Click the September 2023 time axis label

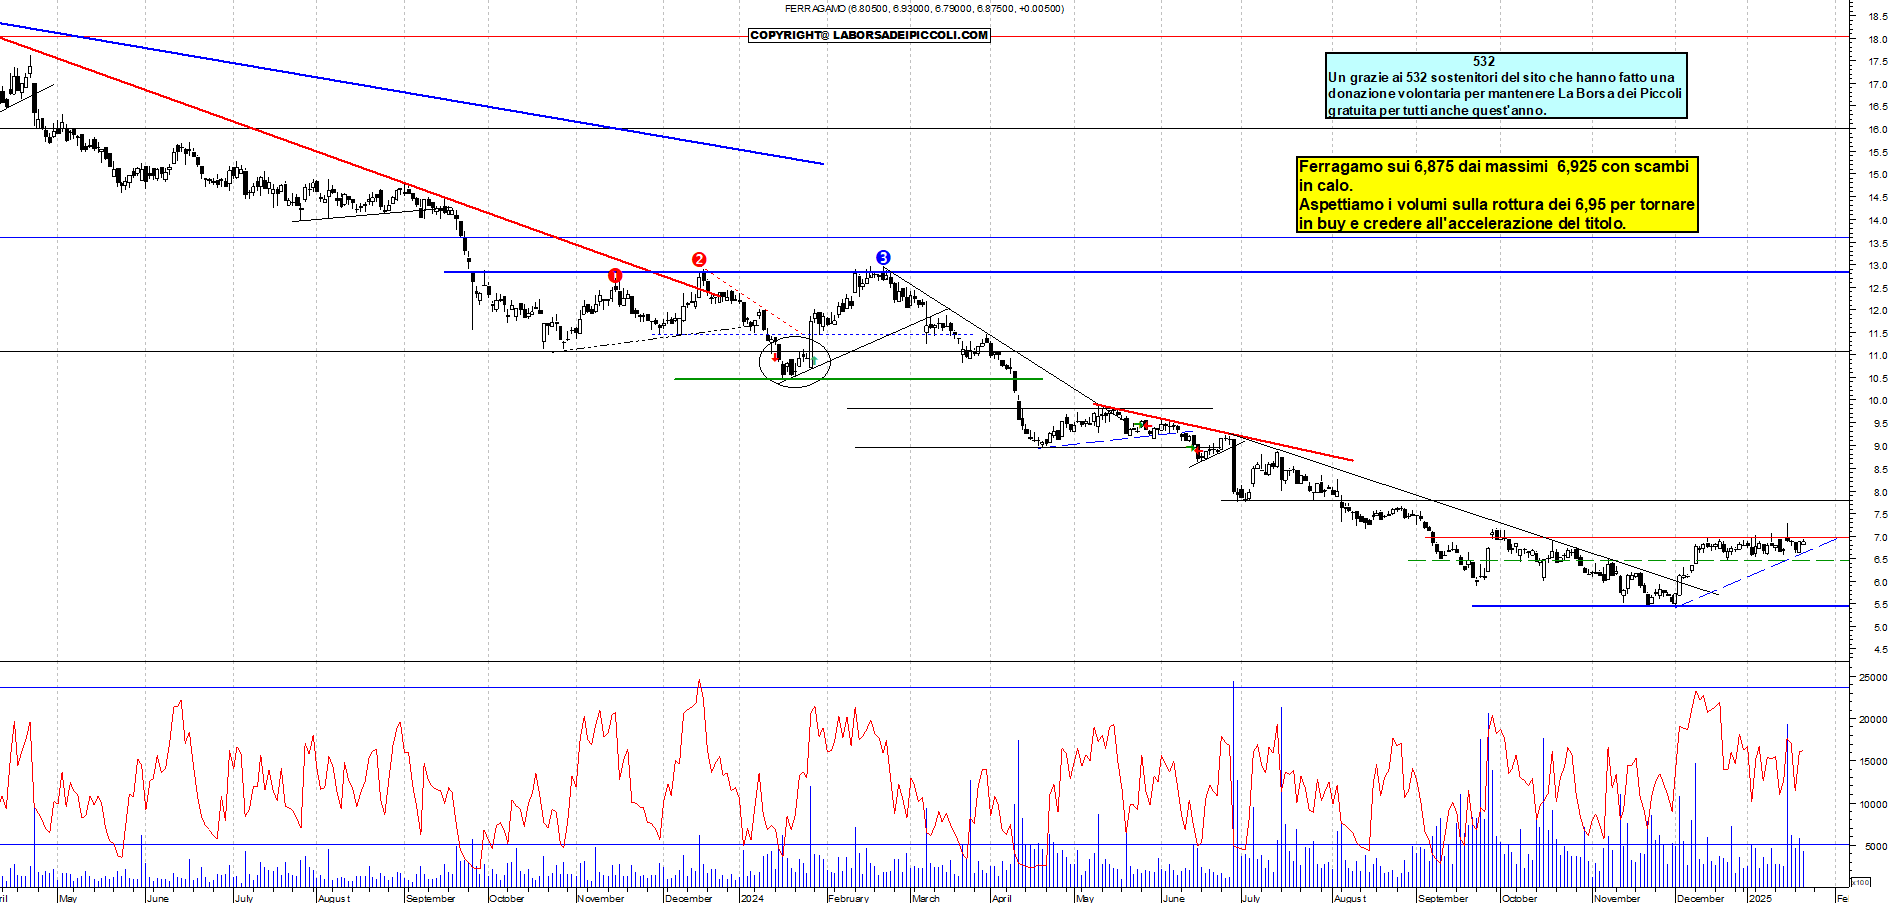[431, 898]
